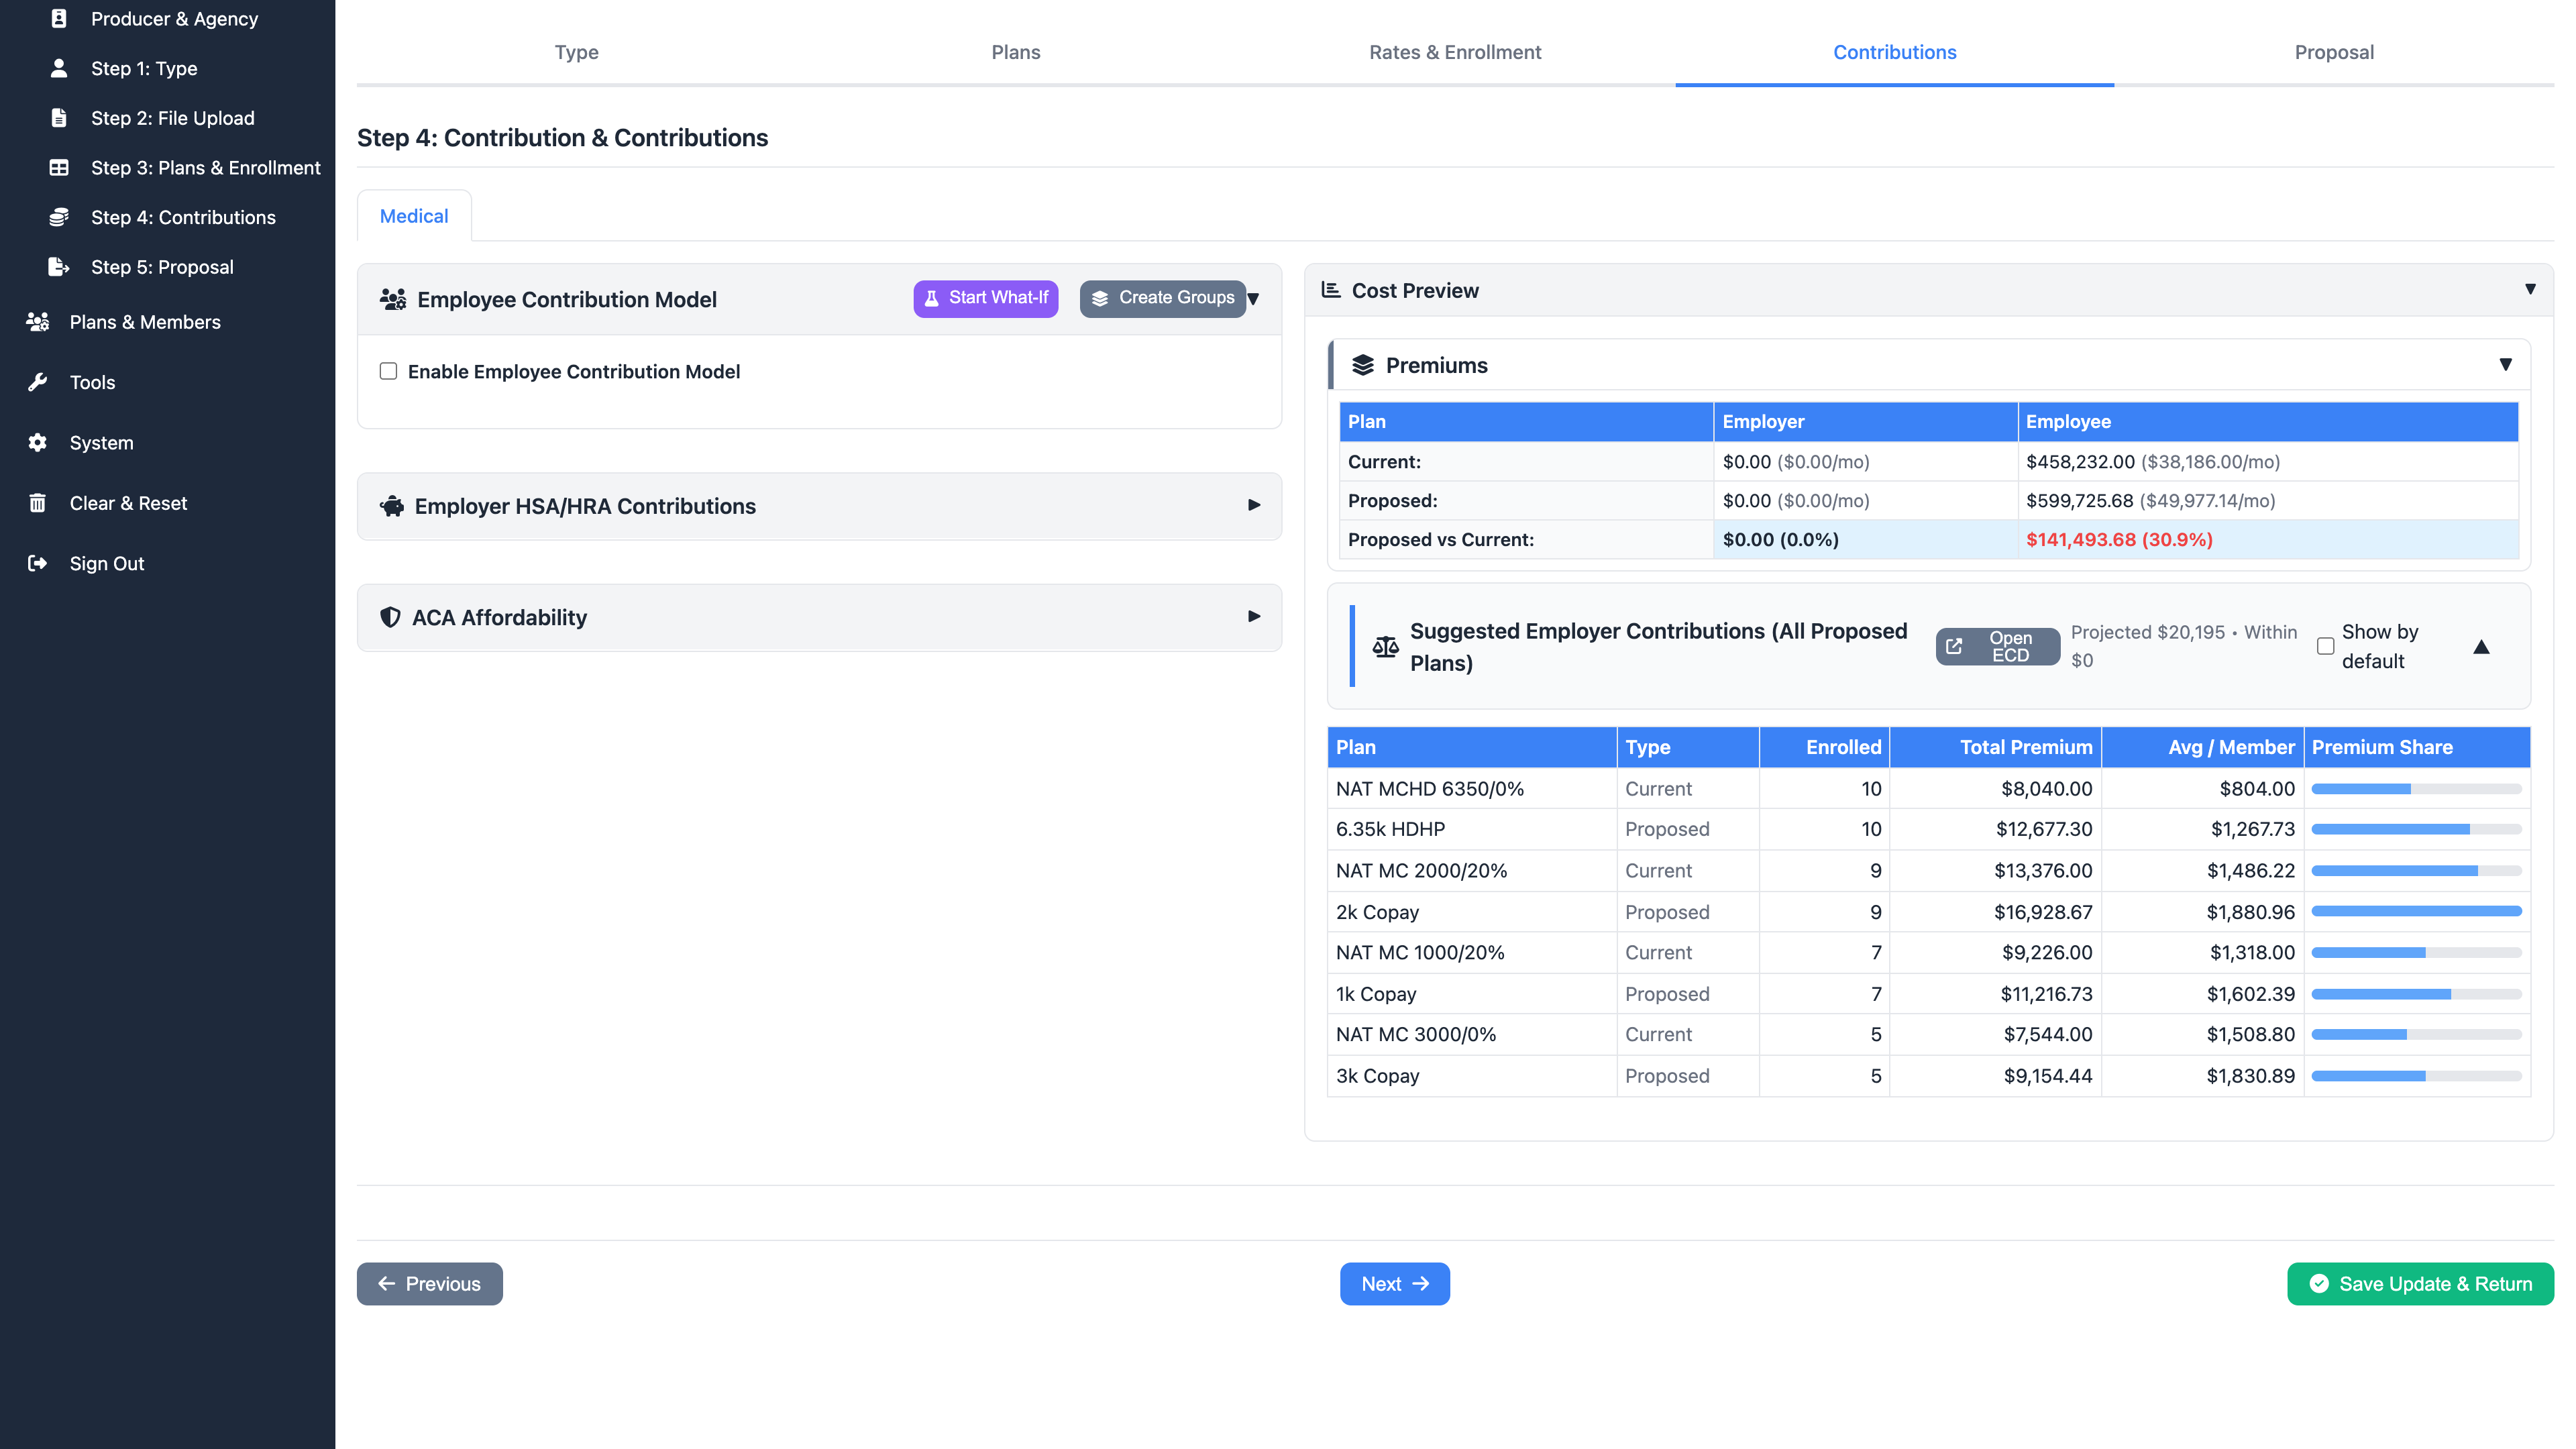
Task: Collapse the Premiums section via its triangle
Action: pos(2505,364)
